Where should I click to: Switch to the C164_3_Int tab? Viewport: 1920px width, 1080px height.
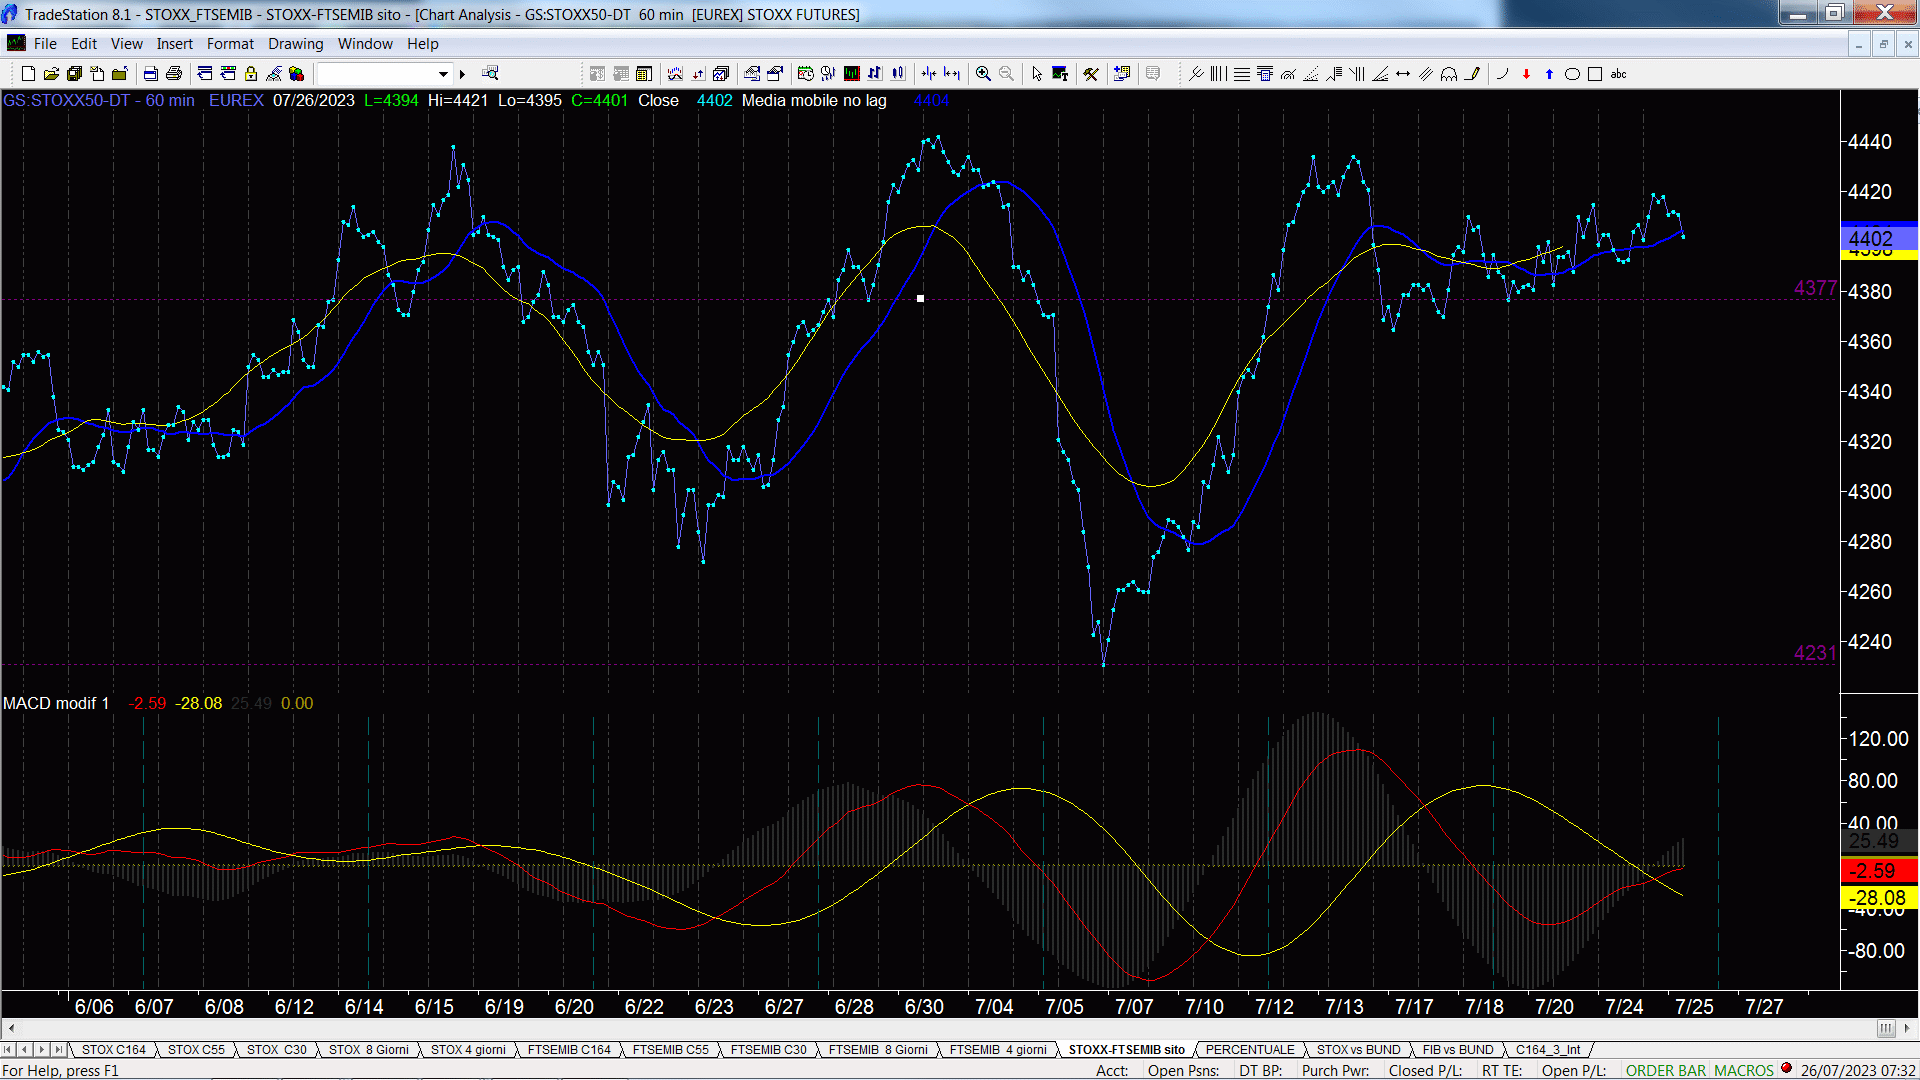pos(1548,1049)
